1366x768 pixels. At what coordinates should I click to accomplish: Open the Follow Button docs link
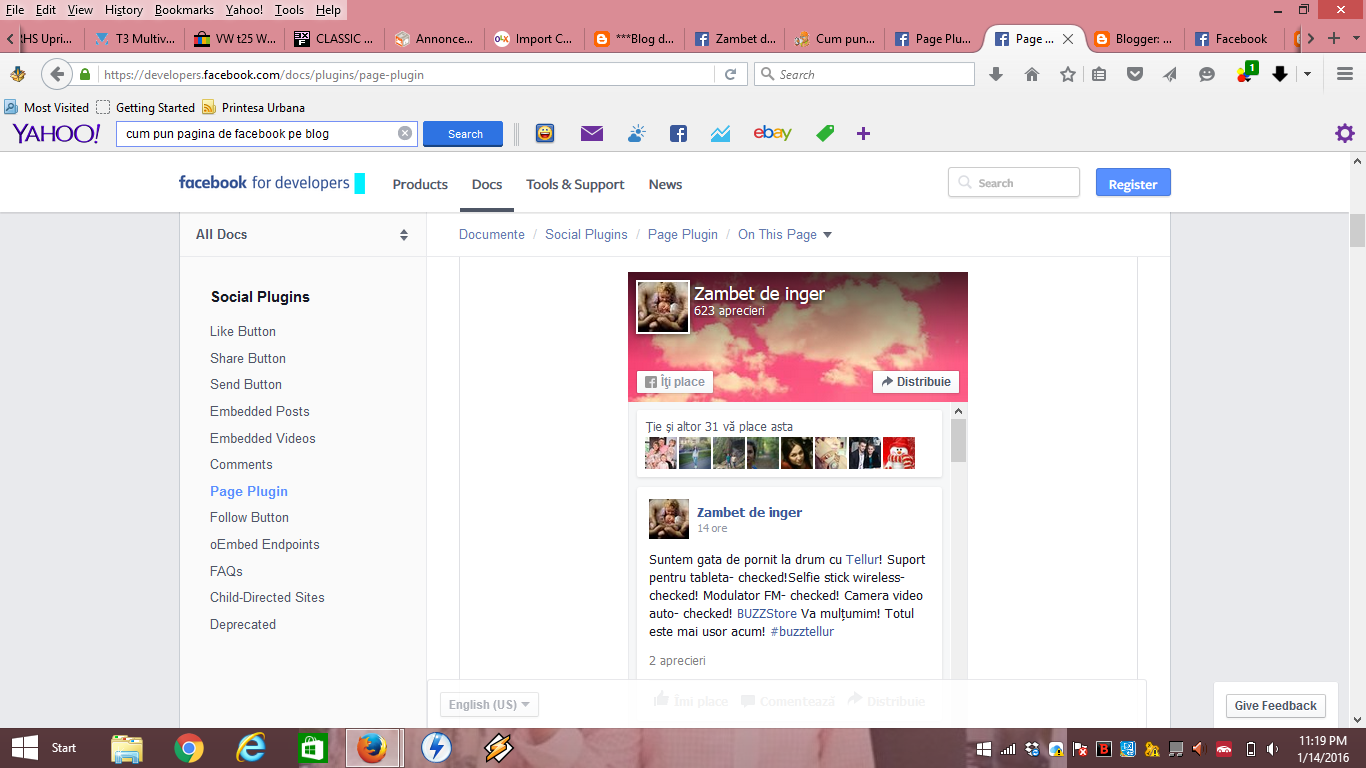tap(249, 517)
